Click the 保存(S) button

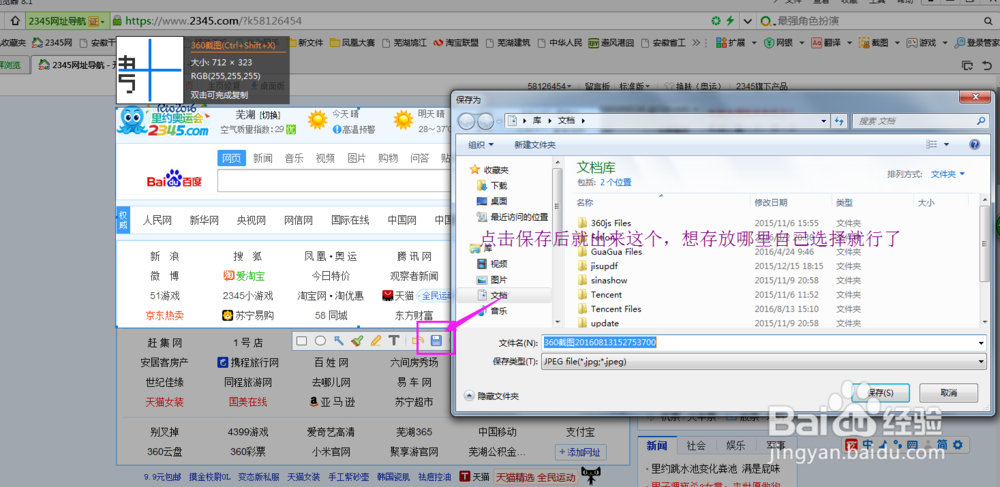(880, 392)
